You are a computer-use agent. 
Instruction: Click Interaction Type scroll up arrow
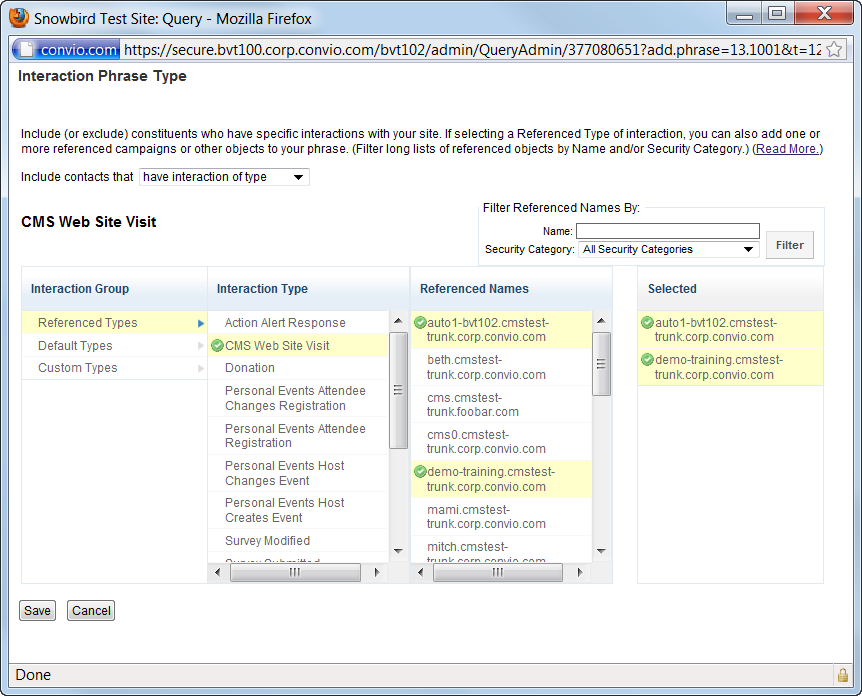[398, 321]
